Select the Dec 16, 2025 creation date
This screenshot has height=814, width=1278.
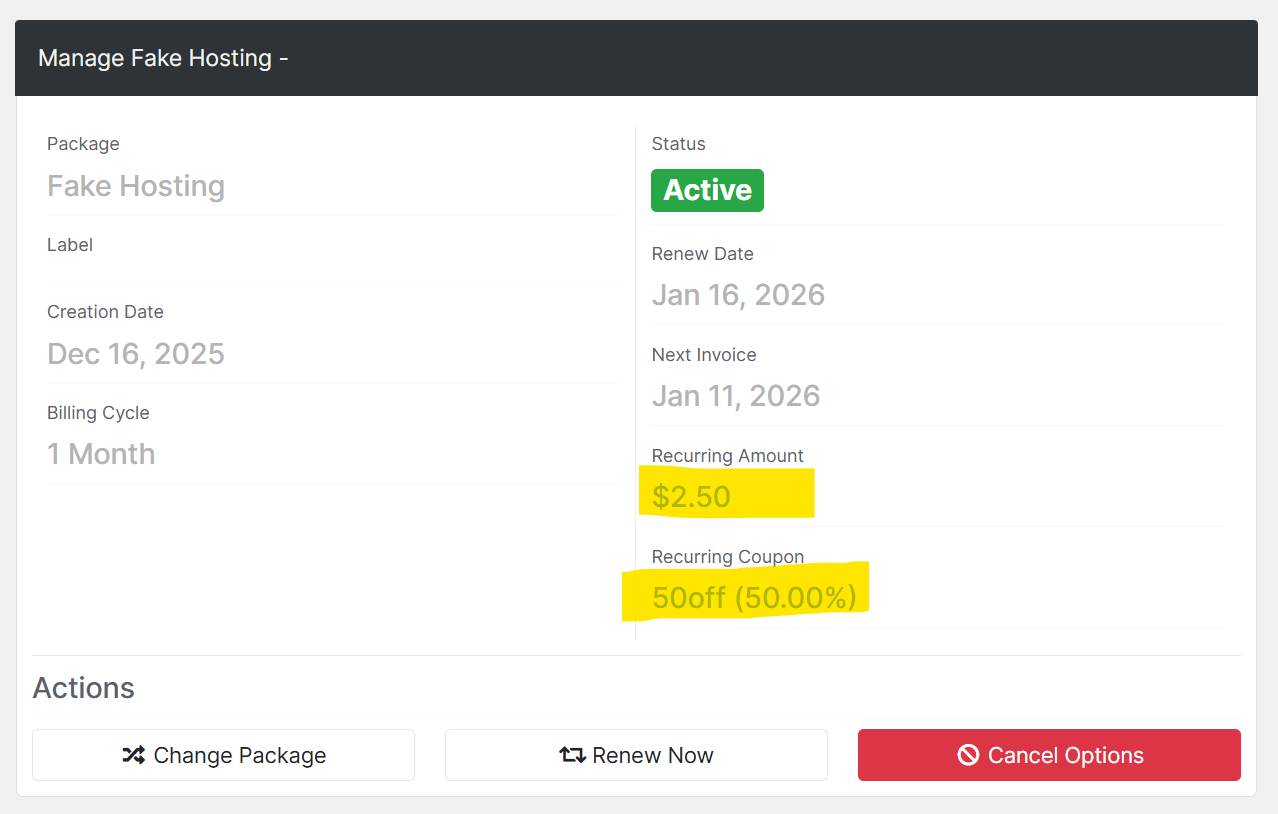pos(136,354)
